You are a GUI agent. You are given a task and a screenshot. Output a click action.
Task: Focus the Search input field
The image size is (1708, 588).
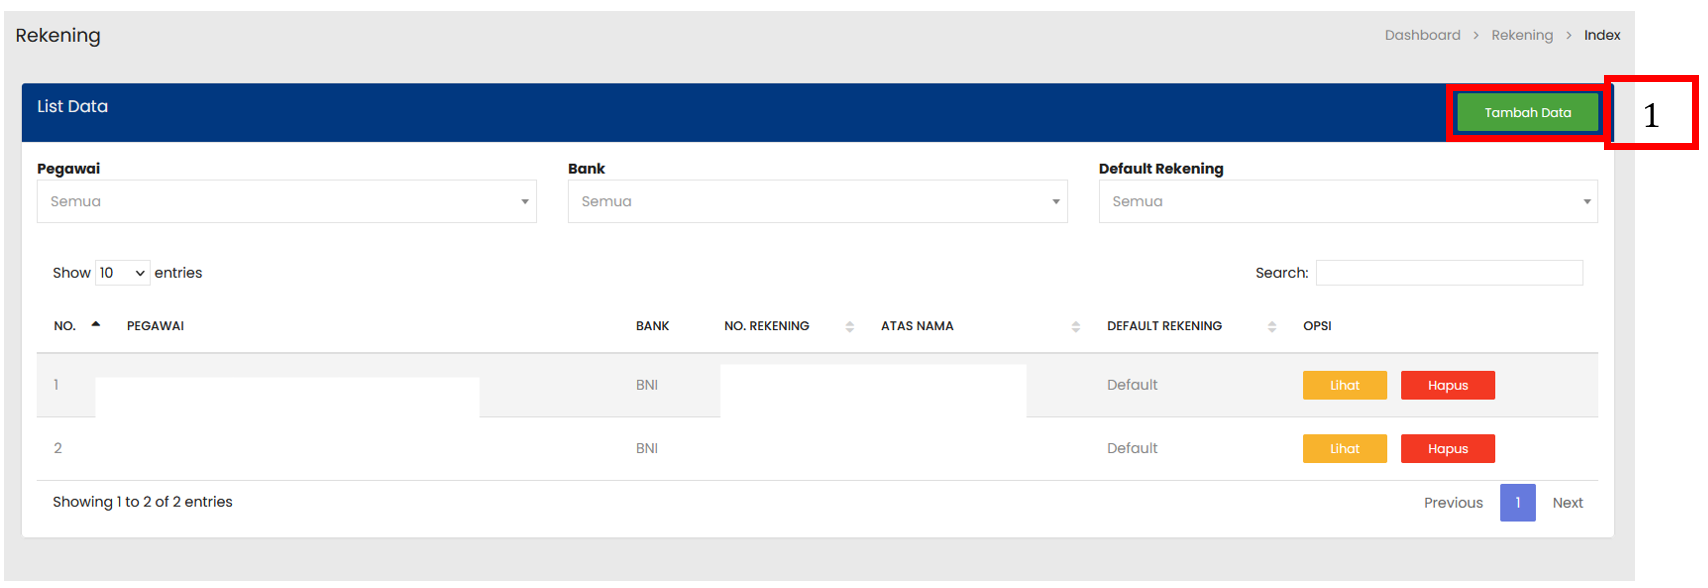(x=1449, y=273)
